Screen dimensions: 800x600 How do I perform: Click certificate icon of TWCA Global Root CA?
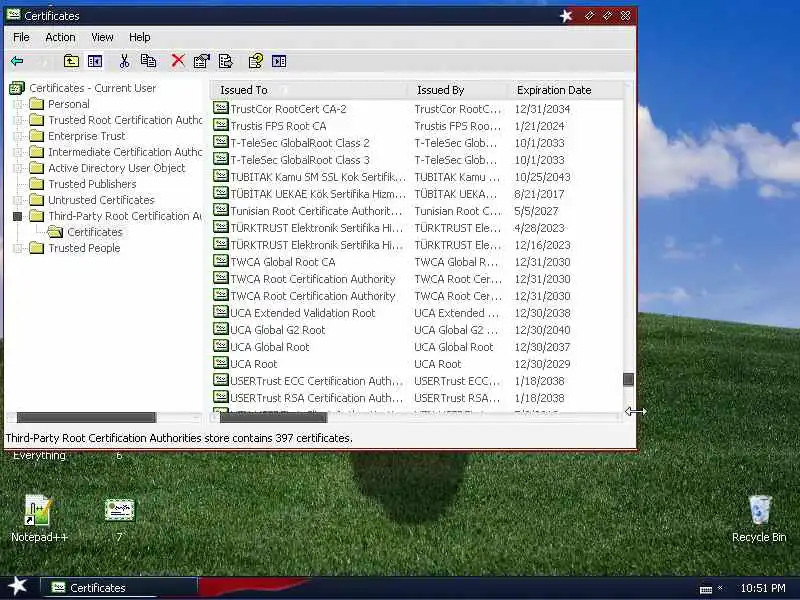(220, 261)
